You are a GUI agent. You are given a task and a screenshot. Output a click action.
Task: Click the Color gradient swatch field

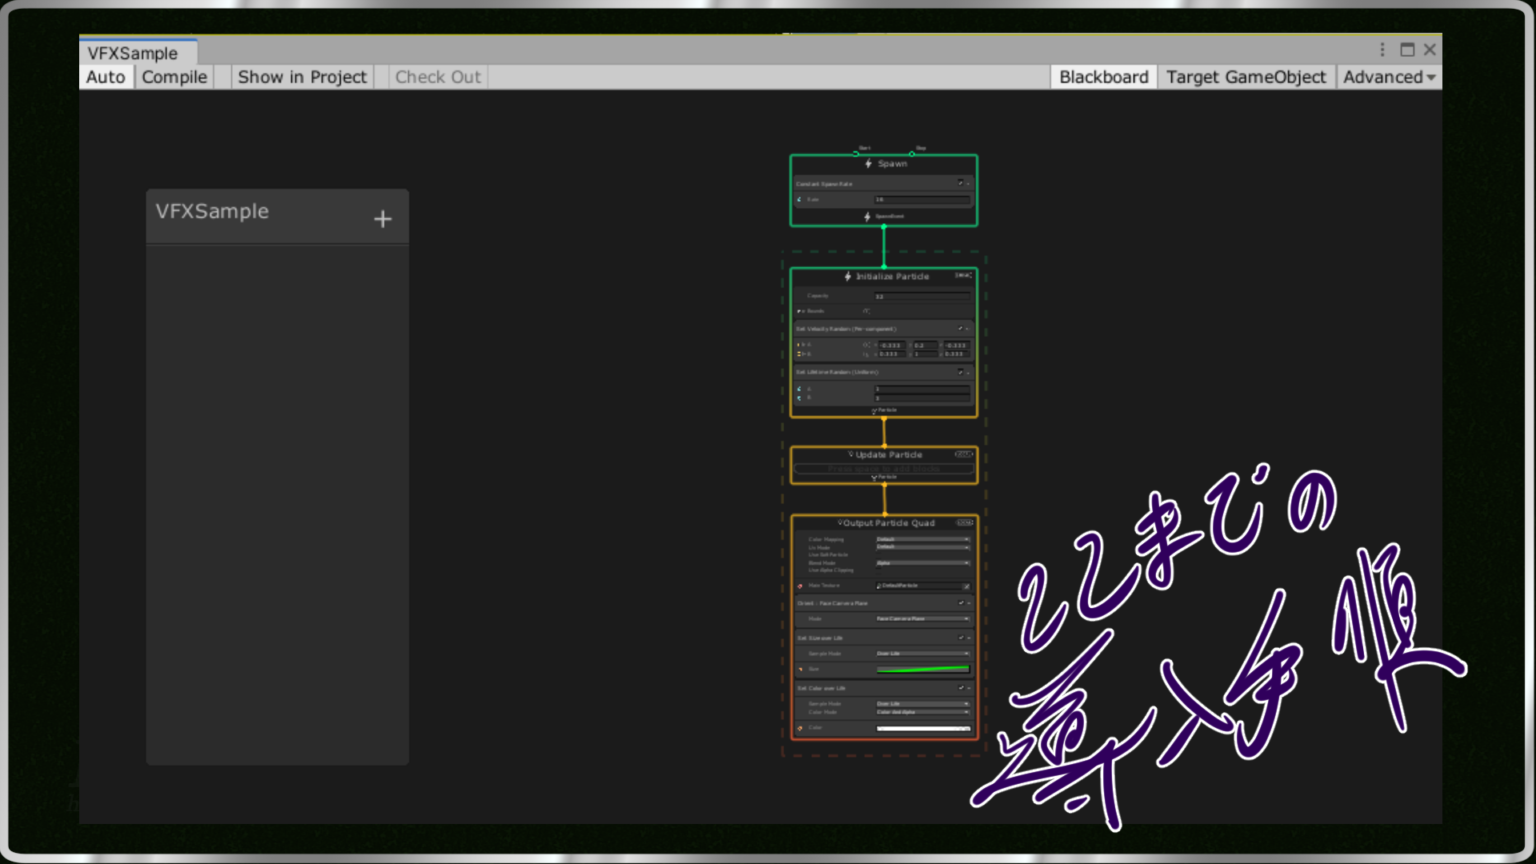(922, 728)
